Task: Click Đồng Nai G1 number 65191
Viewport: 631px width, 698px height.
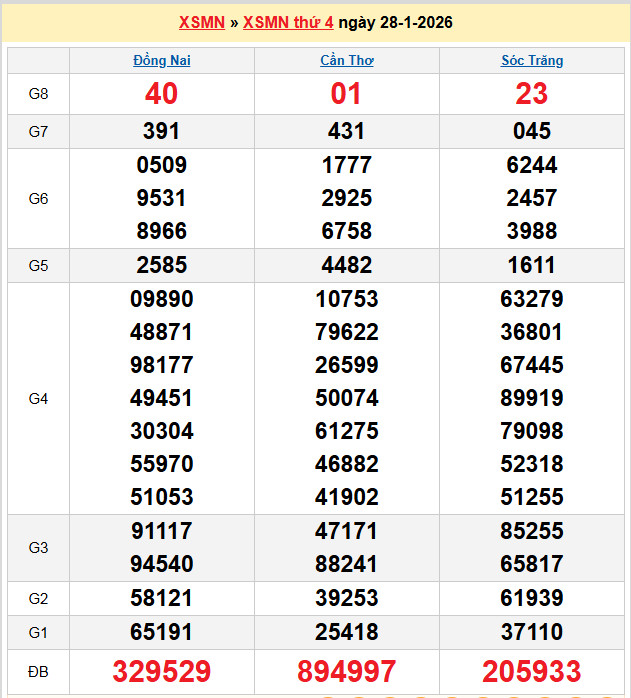Action: (x=162, y=632)
